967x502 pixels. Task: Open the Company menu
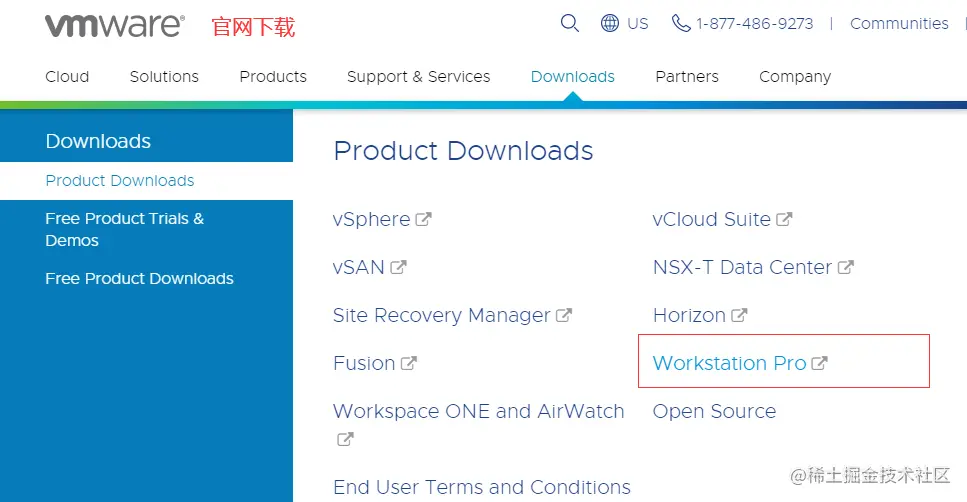pos(795,77)
